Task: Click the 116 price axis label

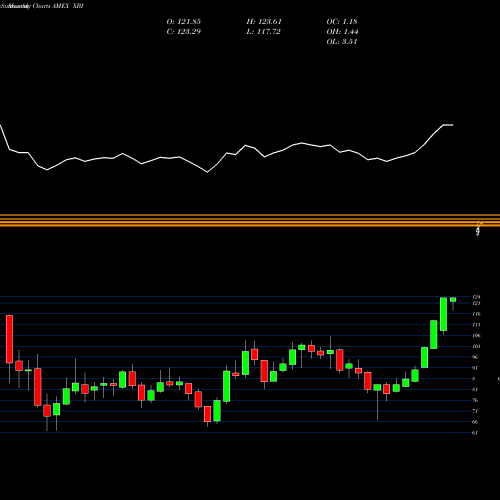Action: coord(476,314)
